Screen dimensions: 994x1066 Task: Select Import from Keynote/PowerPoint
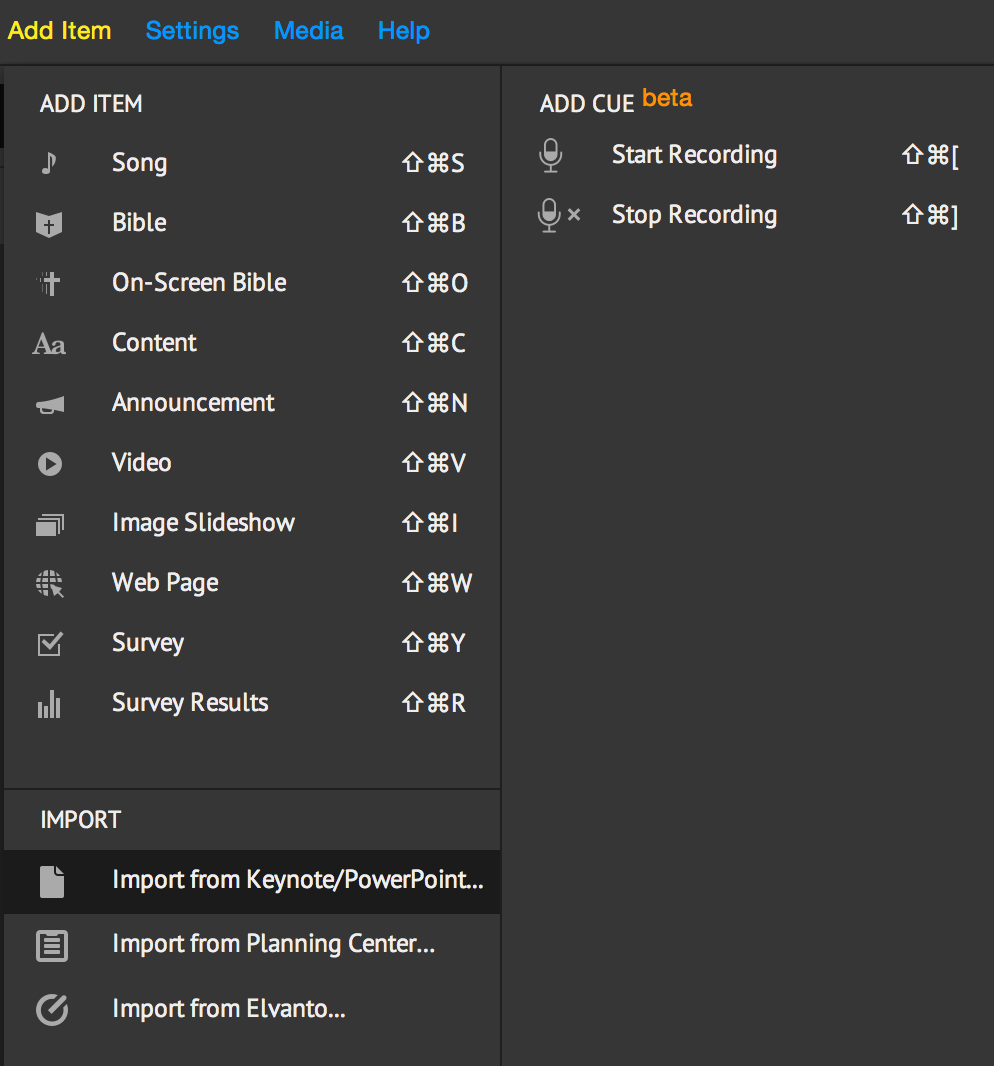[x=252, y=882]
